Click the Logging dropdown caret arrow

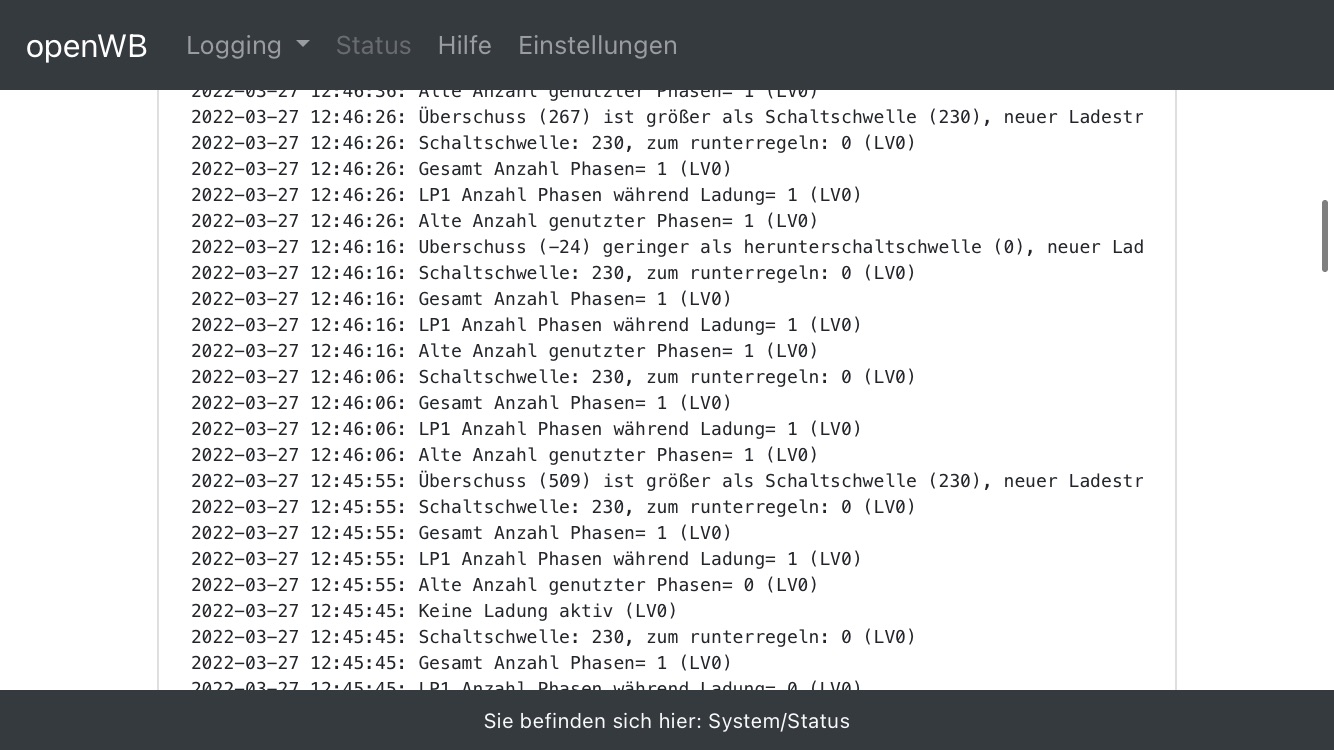click(303, 45)
